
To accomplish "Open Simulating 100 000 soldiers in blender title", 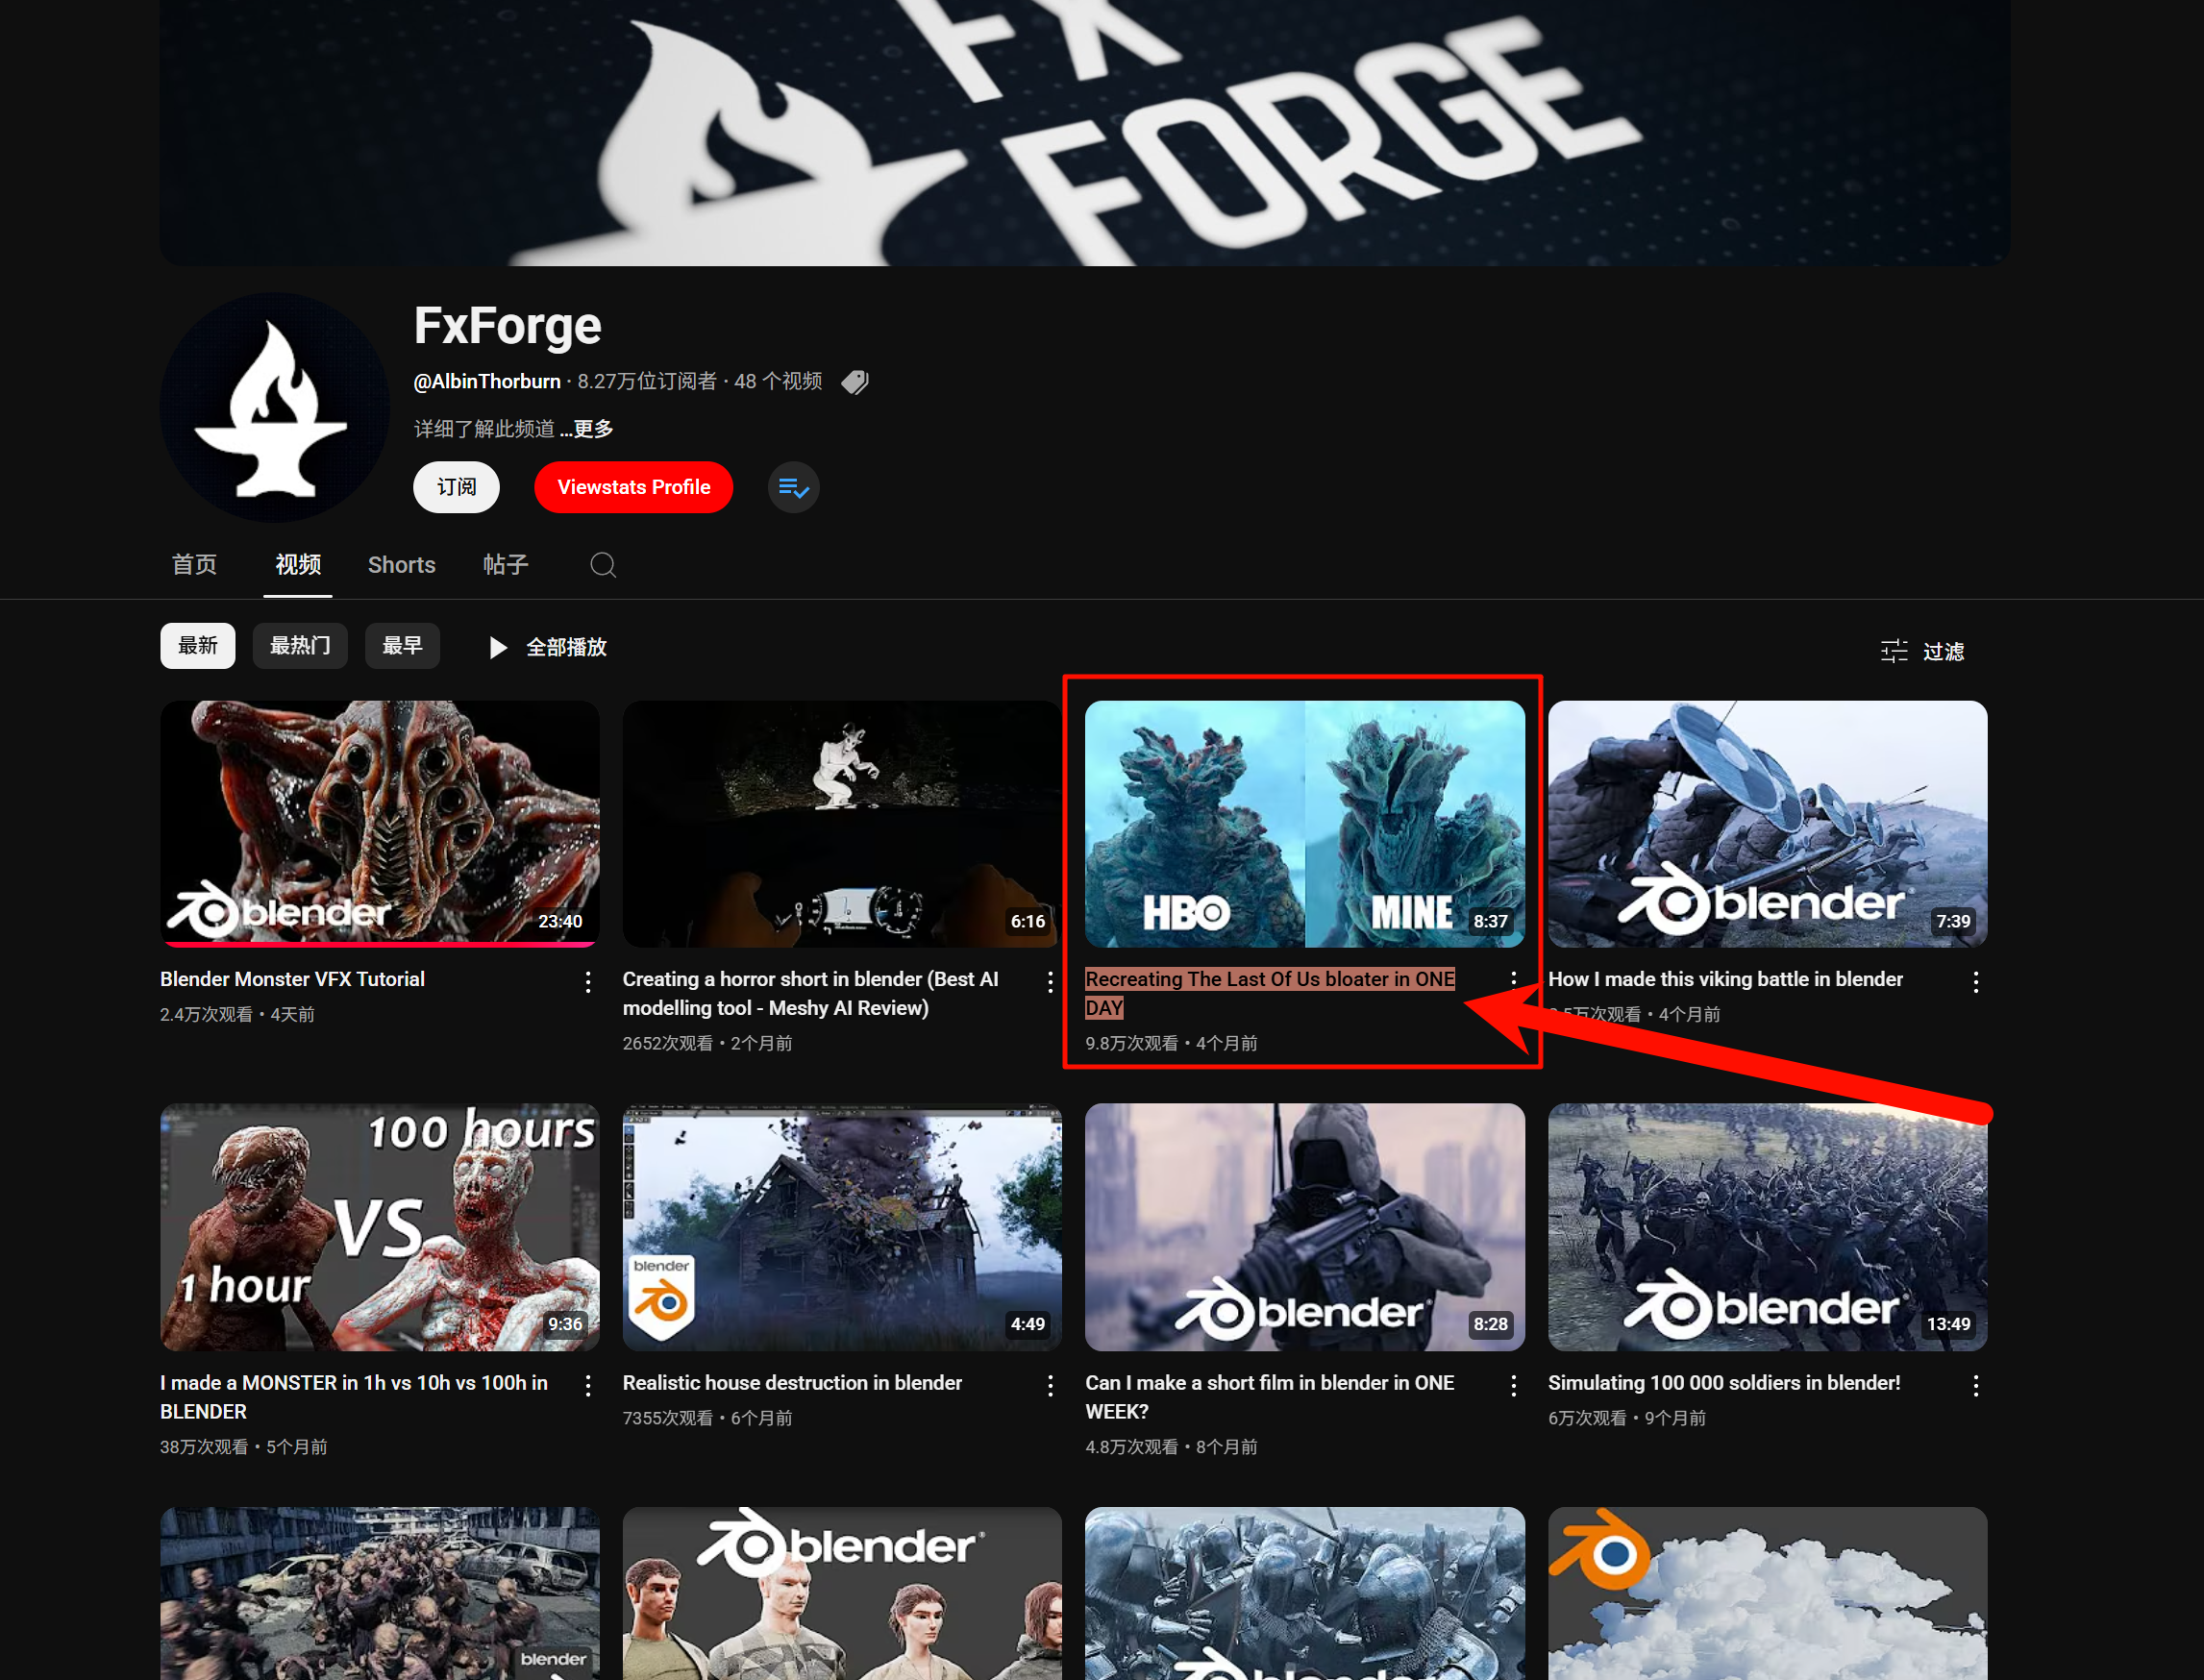I will tap(1725, 1383).
